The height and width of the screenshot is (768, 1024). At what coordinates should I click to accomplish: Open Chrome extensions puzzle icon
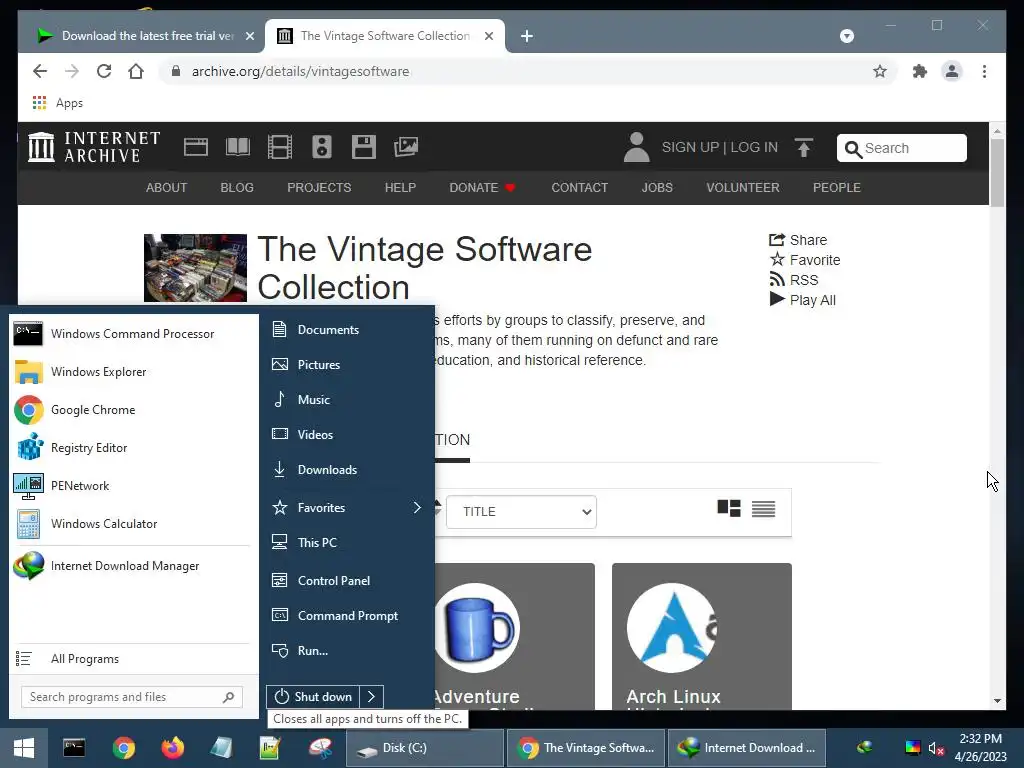pyautogui.click(x=920, y=71)
